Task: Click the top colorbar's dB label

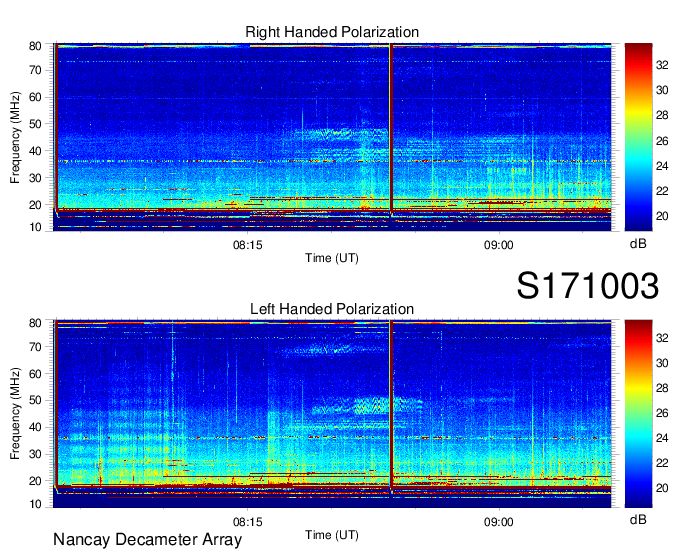Action: (x=638, y=244)
